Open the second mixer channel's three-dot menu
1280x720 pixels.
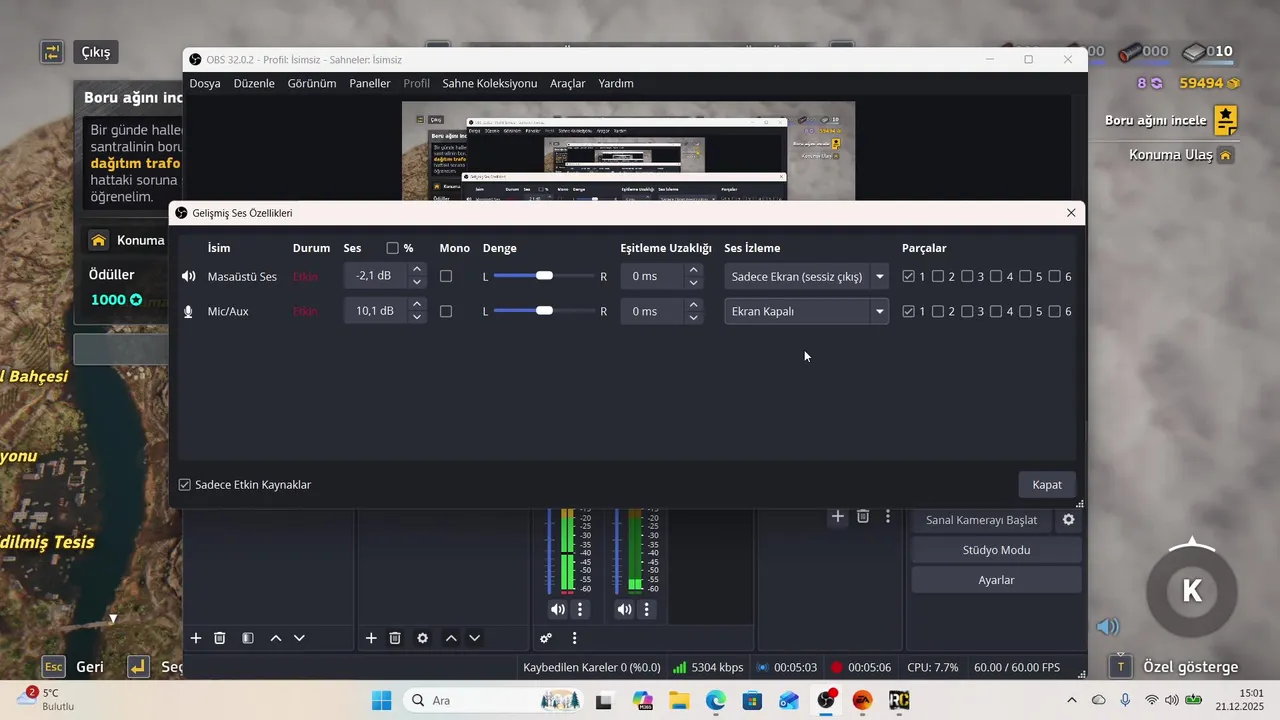(x=647, y=609)
